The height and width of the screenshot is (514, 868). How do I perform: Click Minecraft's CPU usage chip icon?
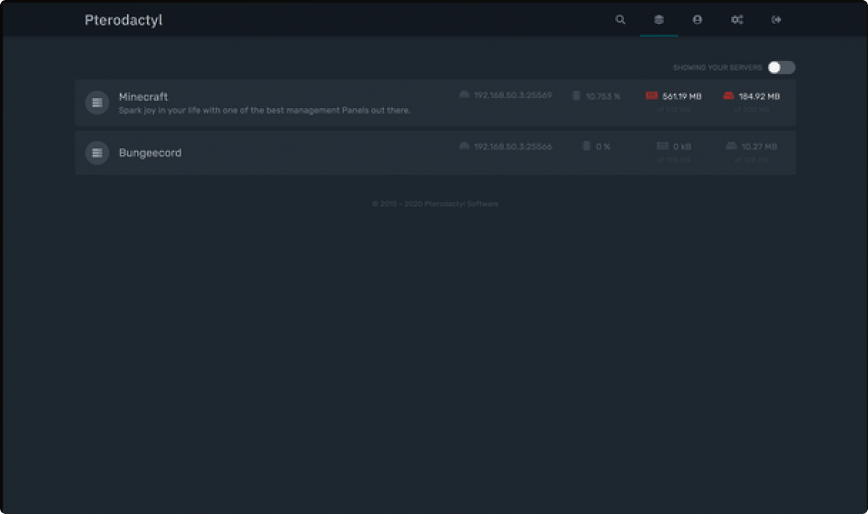tap(576, 96)
